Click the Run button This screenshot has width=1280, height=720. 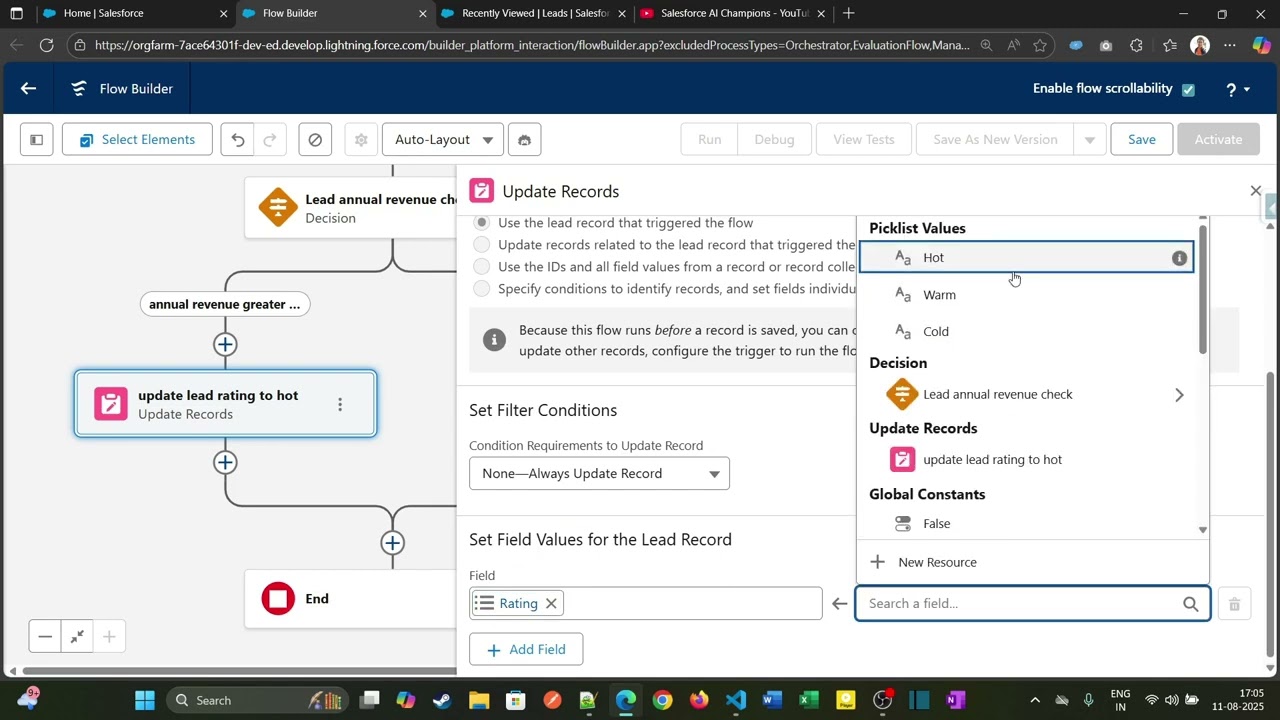pyautogui.click(x=710, y=140)
